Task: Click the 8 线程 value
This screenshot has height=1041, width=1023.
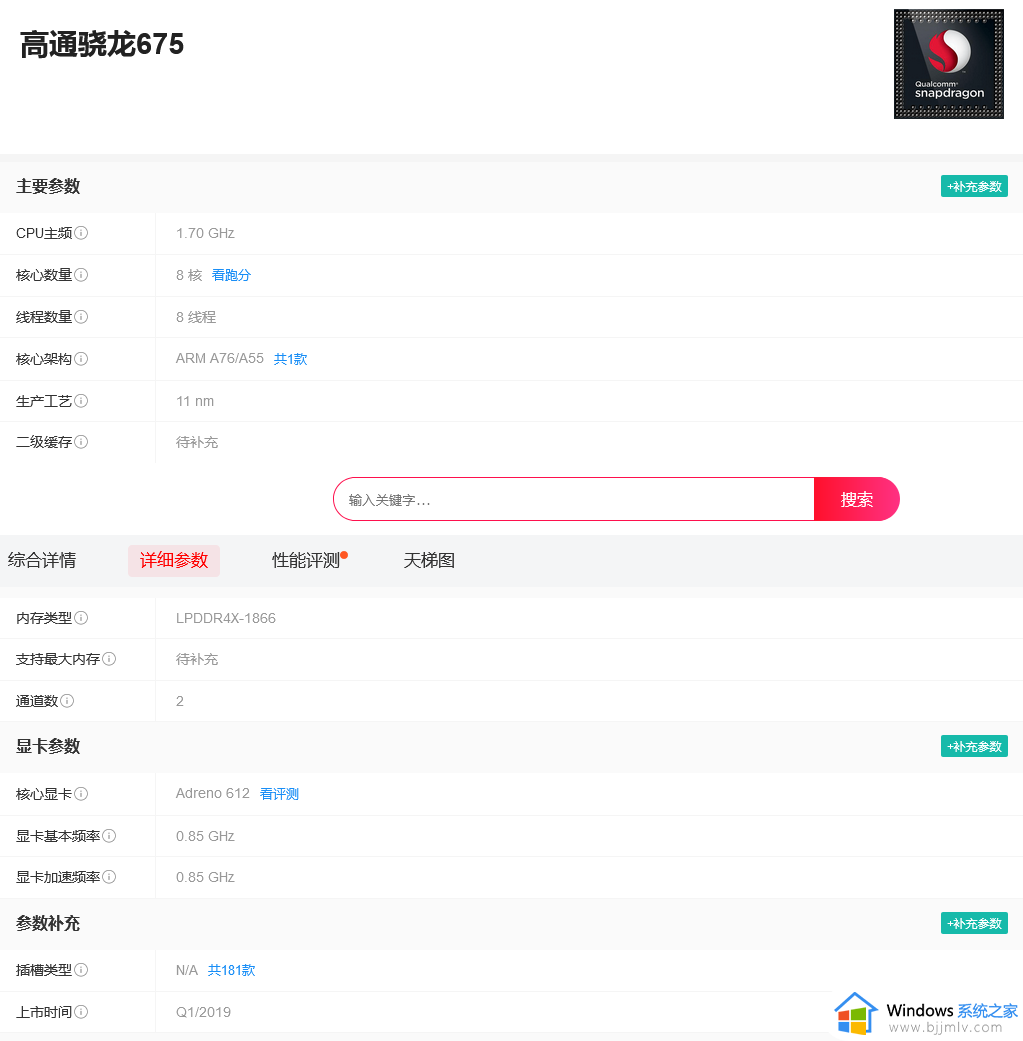Action: 196,317
